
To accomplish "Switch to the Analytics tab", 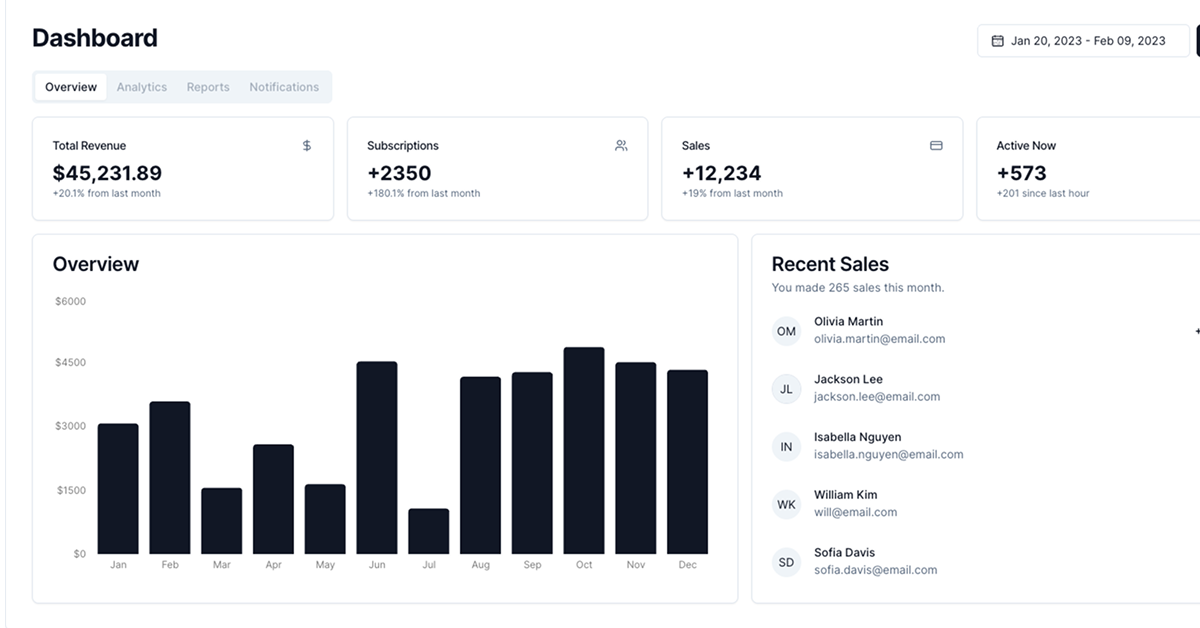I will [x=142, y=87].
